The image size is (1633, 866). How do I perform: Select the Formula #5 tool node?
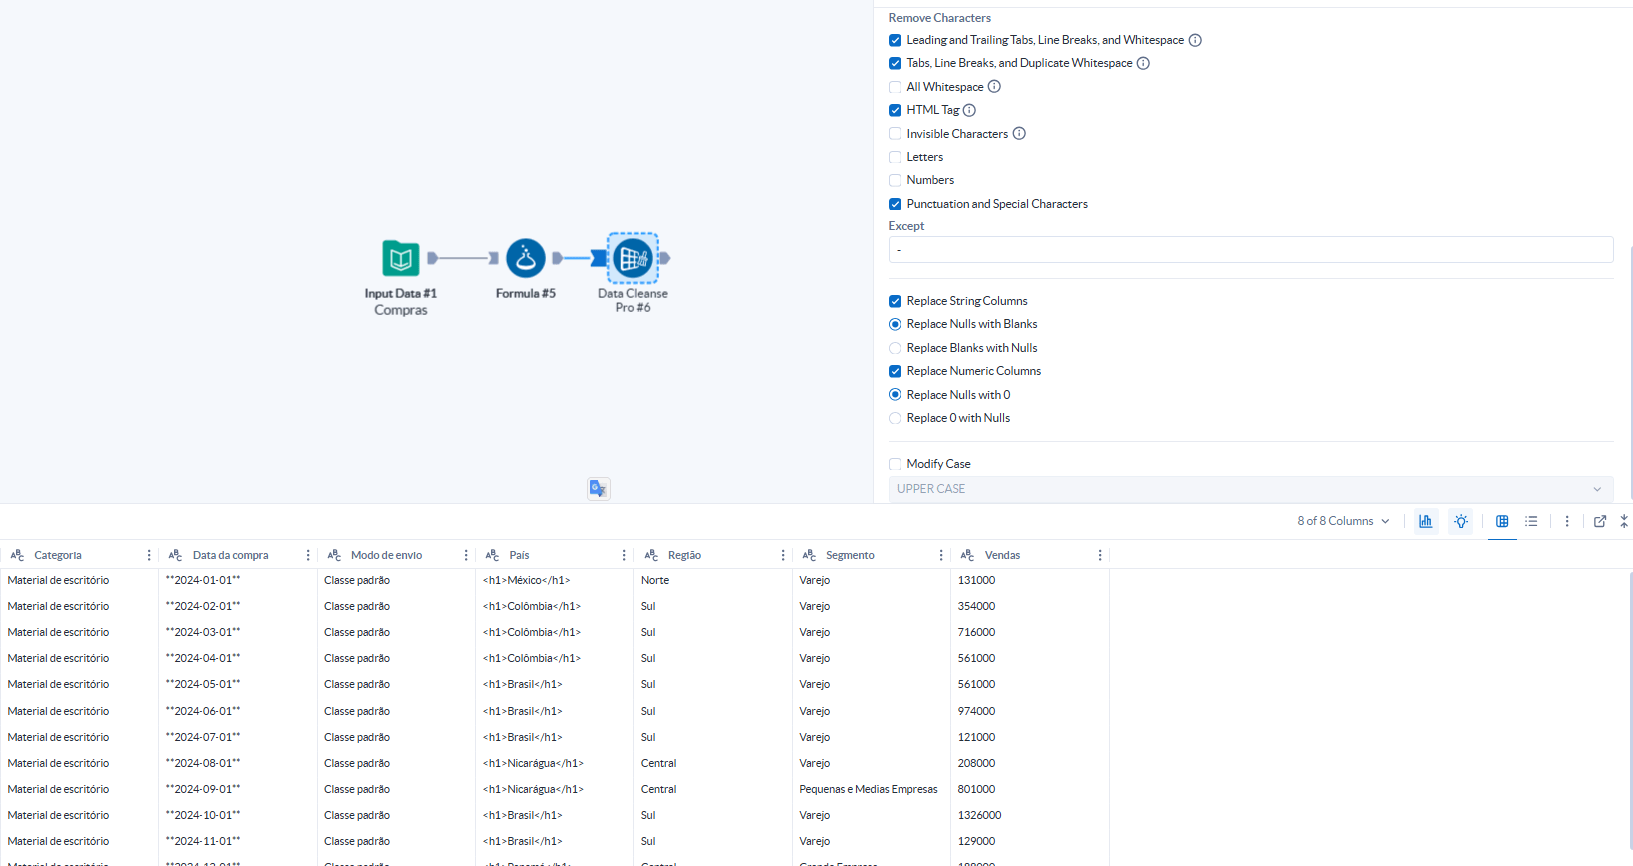[525, 258]
